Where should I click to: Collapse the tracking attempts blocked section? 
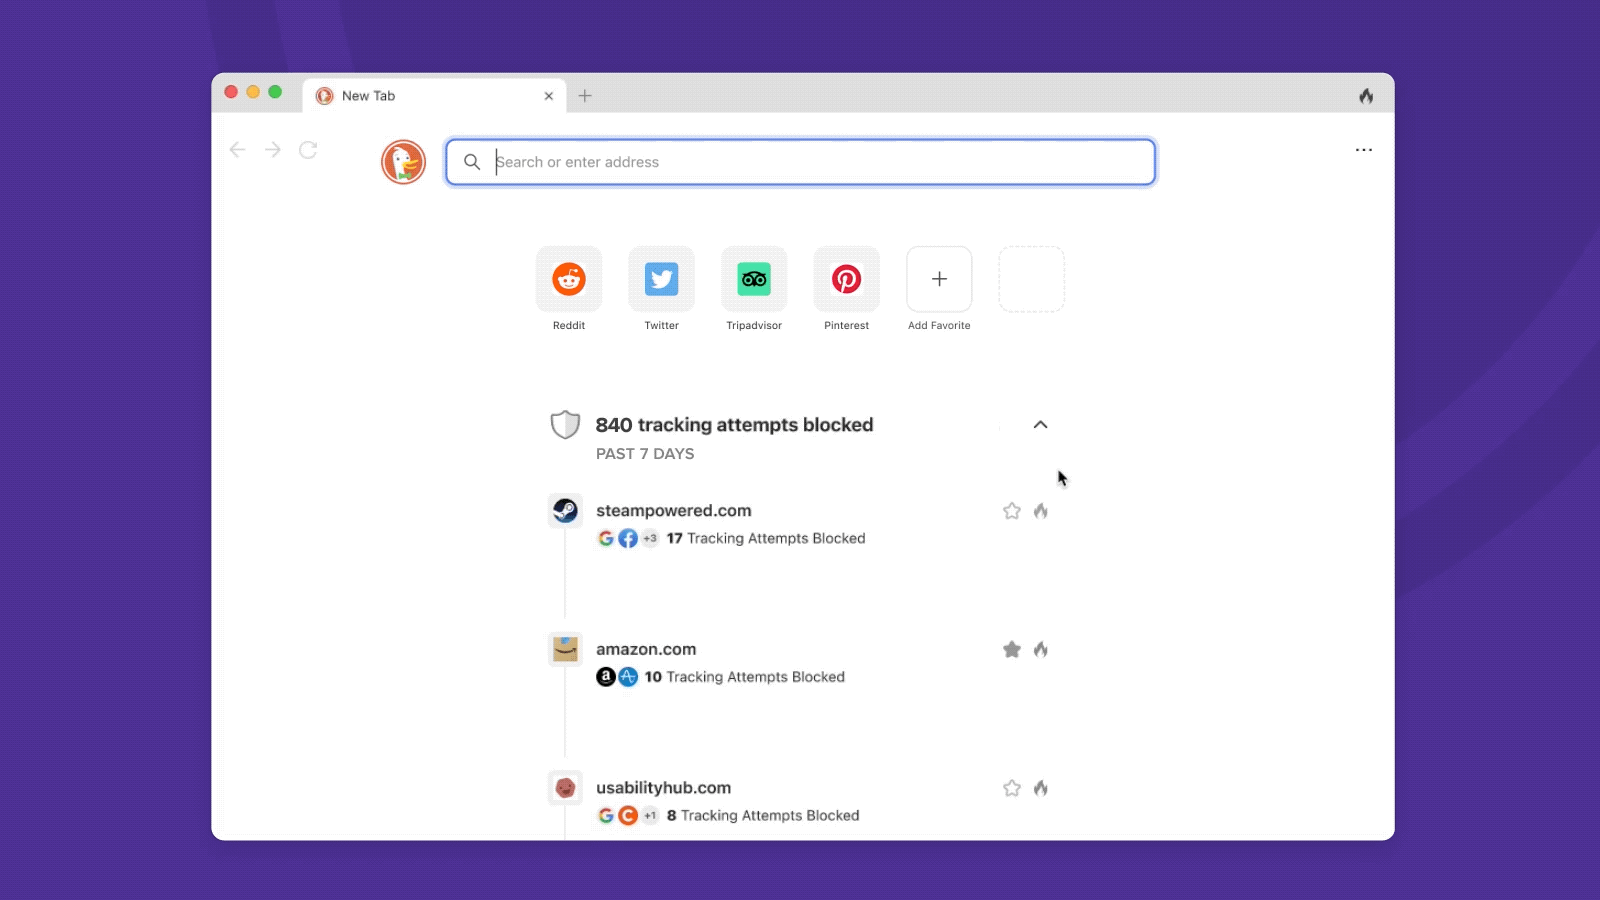(1040, 425)
